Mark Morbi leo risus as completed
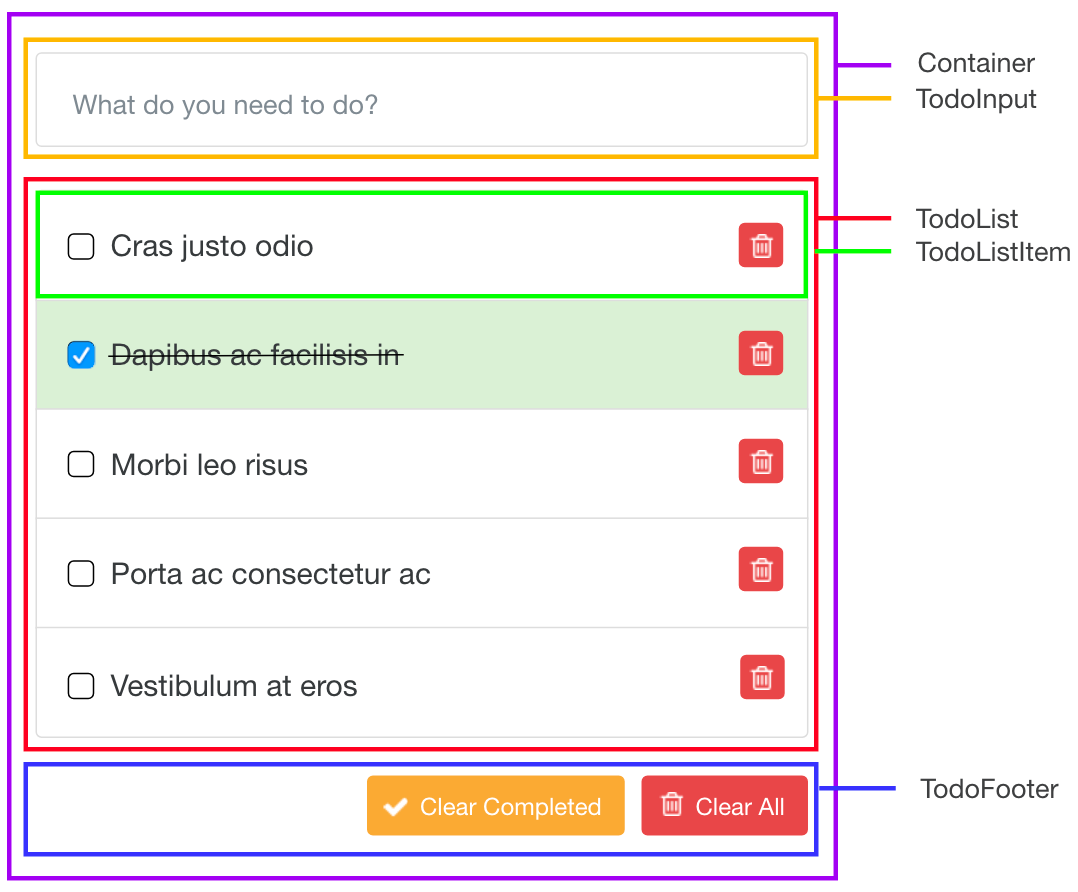 pos(81,464)
